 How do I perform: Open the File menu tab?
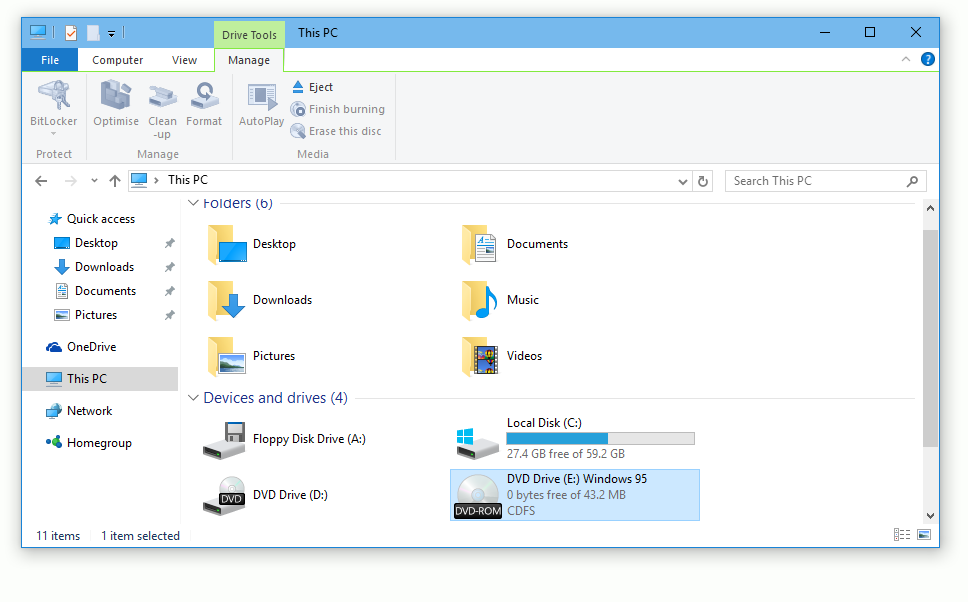(x=50, y=60)
